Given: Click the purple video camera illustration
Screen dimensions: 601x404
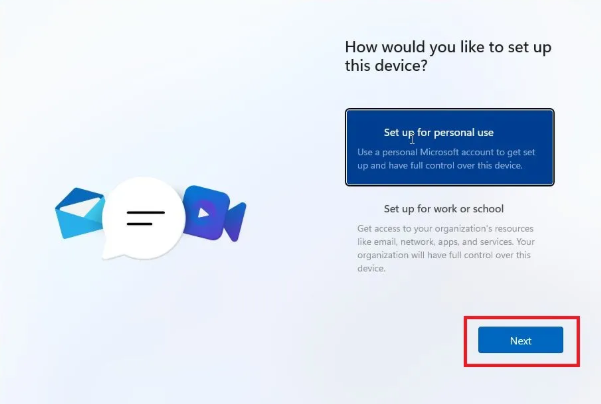Looking at the screenshot, I should (214, 213).
